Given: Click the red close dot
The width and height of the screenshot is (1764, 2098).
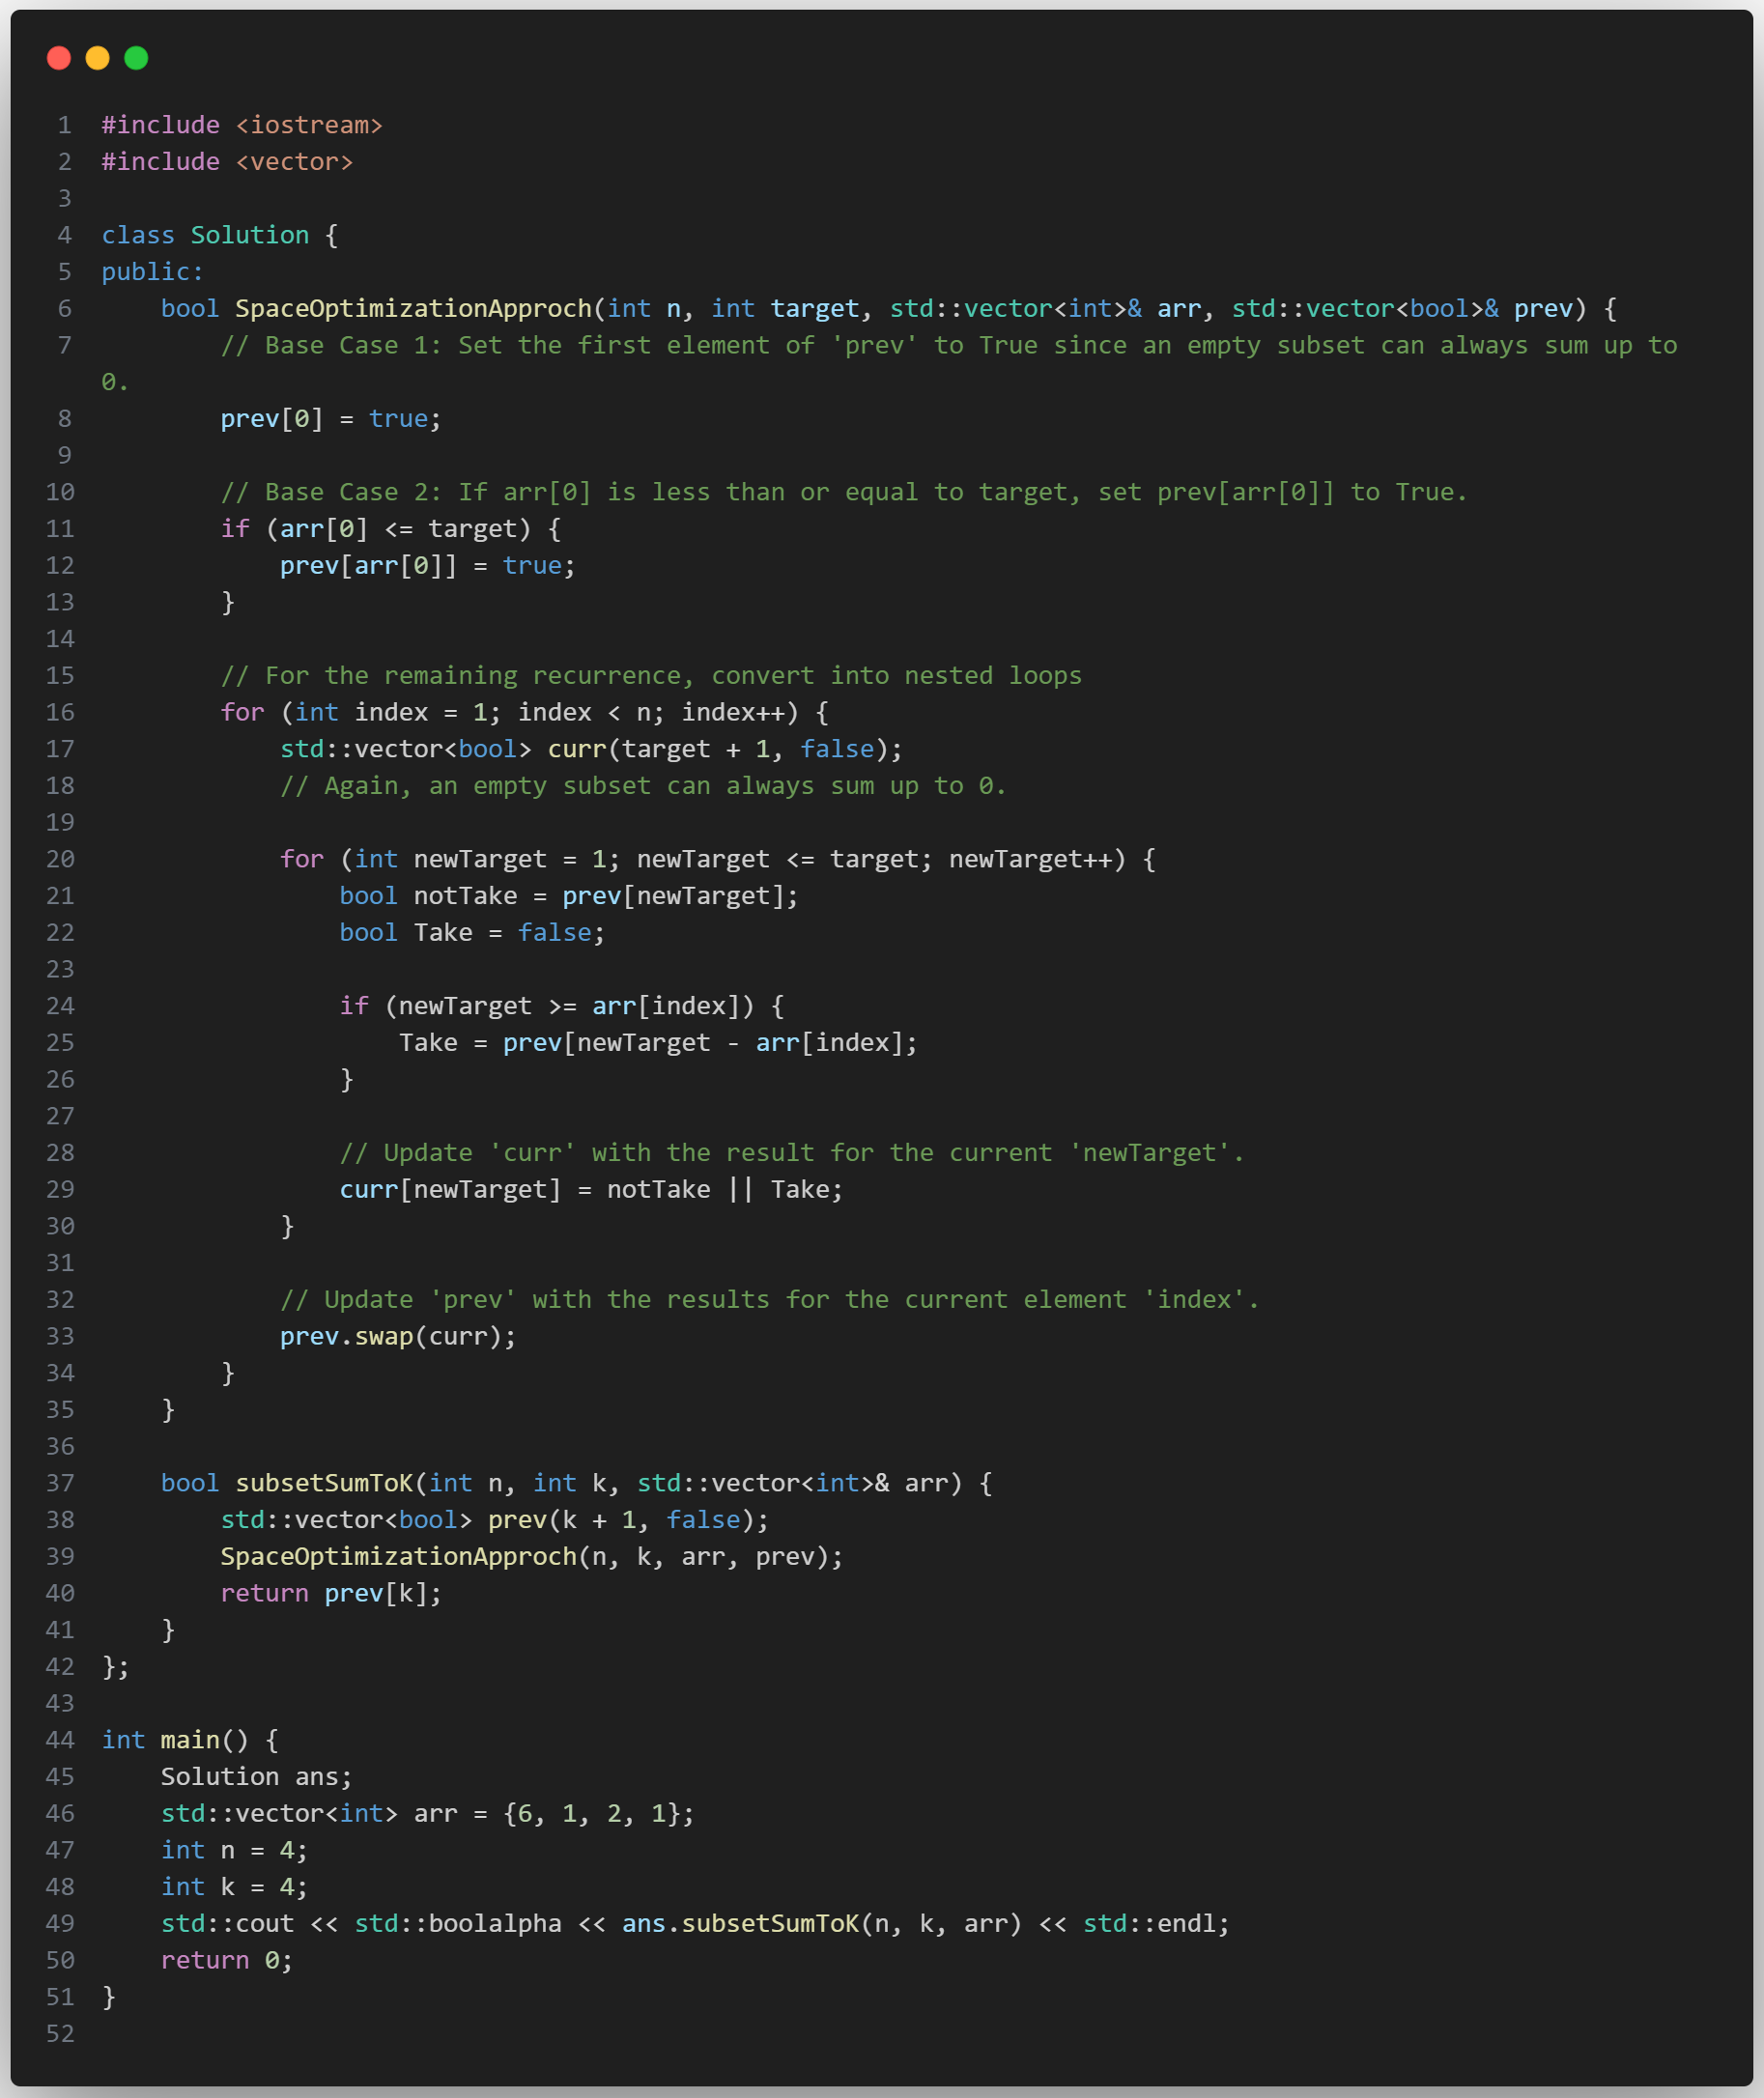Looking at the screenshot, I should click(59, 58).
